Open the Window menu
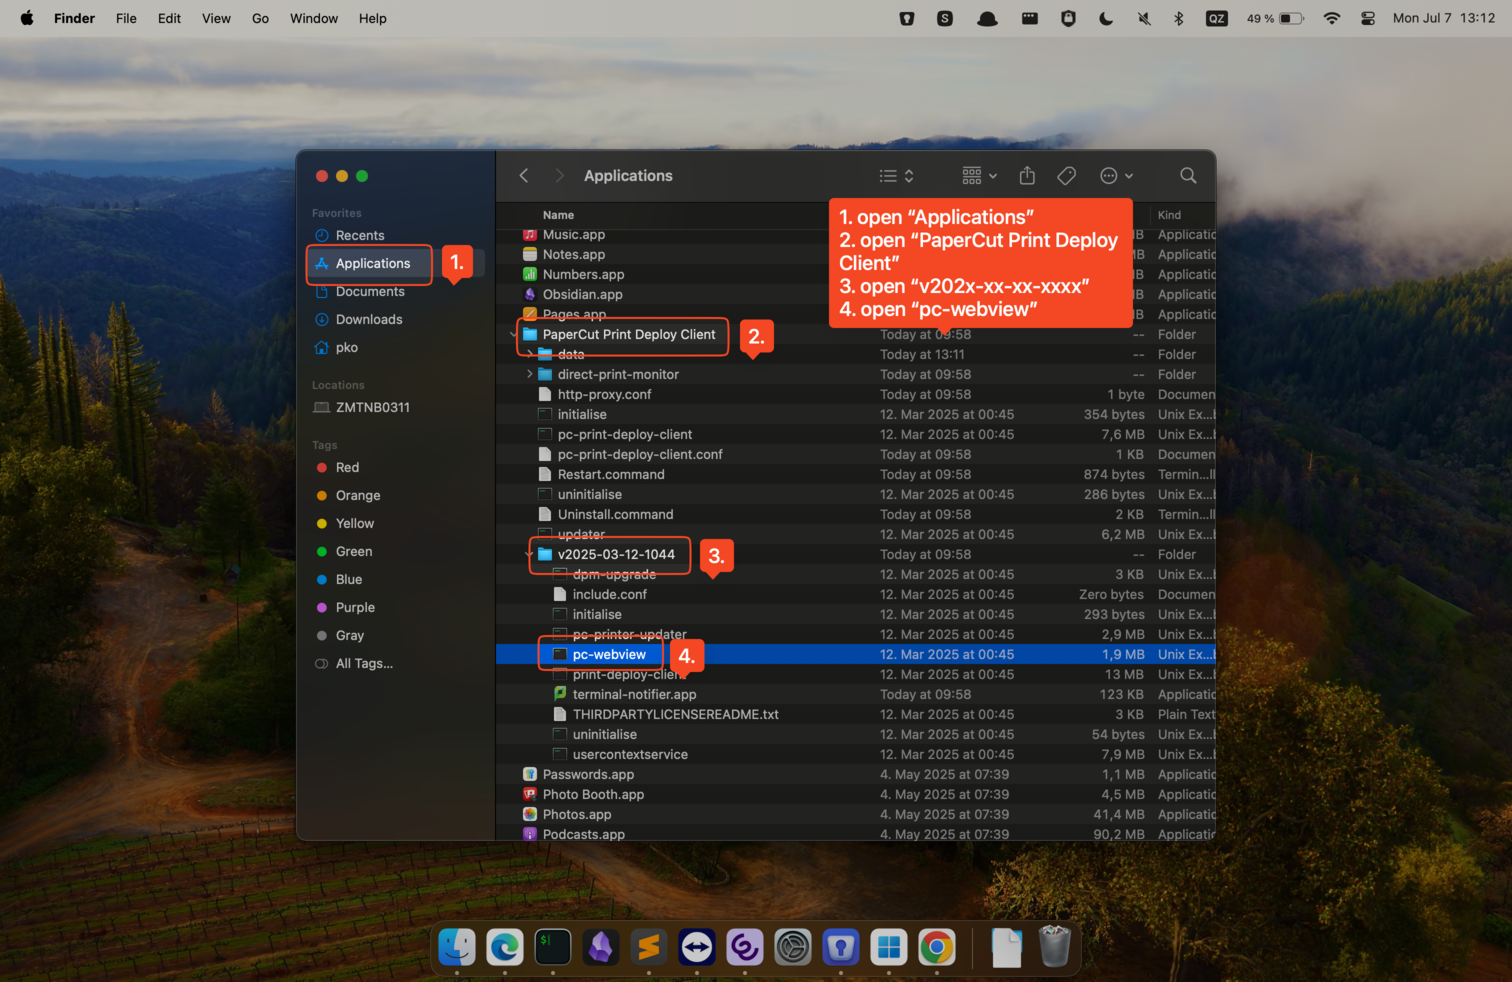Screen dimensions: 1512x982 (314, 18)
